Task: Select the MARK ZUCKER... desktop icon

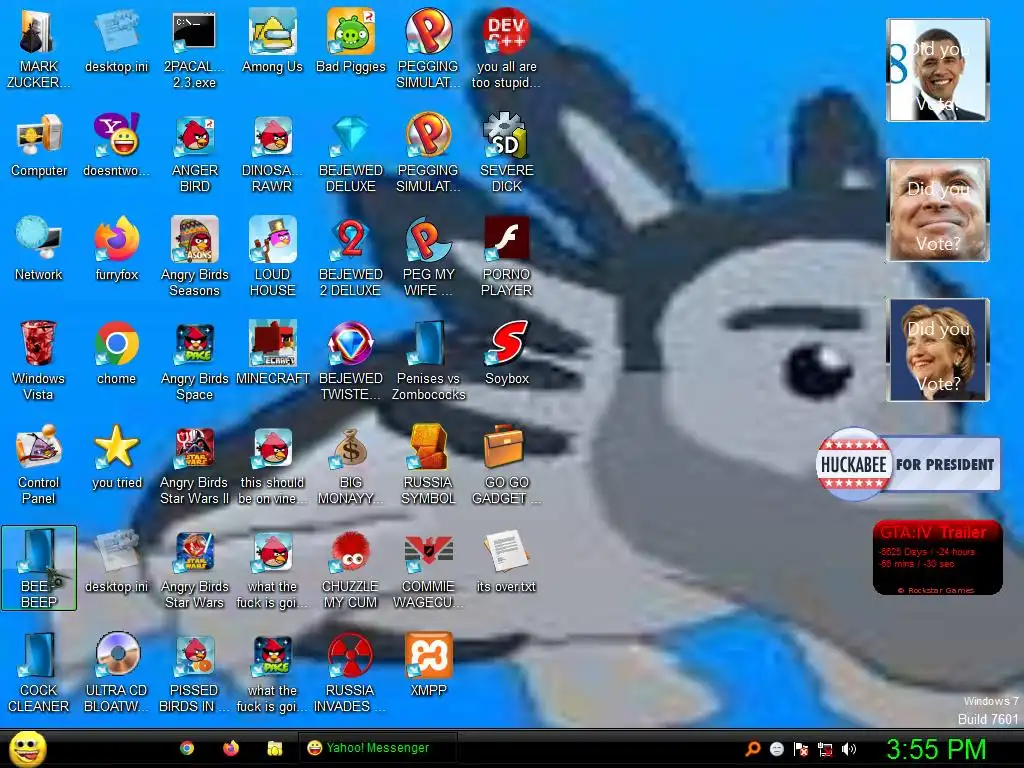Action: tap(38, 48)
